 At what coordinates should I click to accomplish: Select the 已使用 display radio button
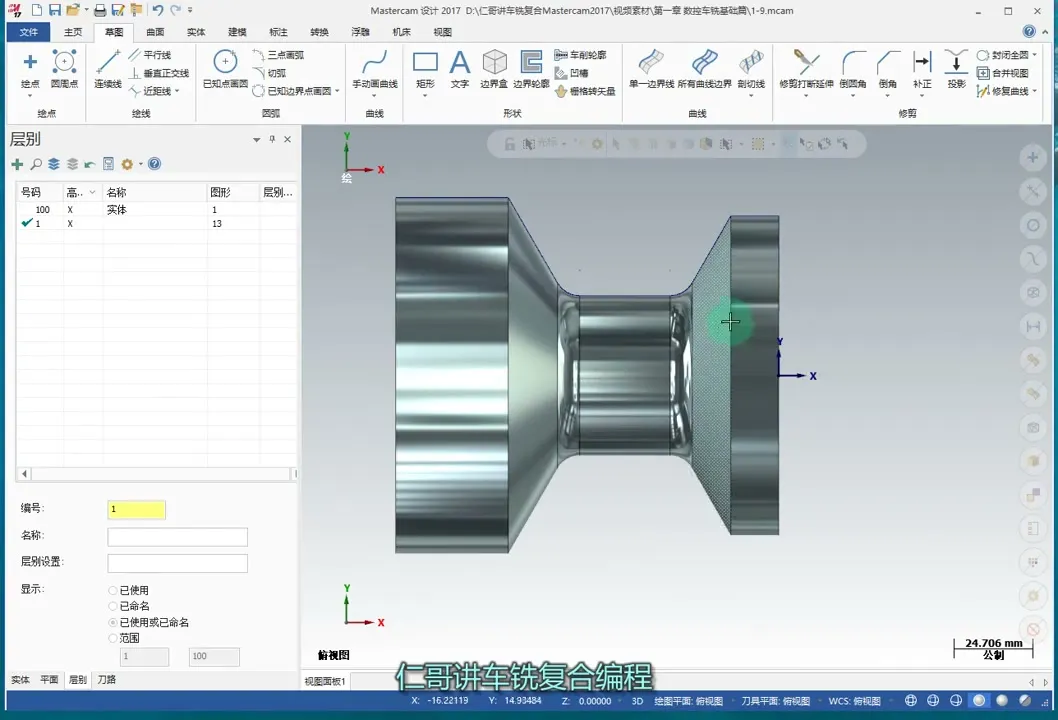tap(113, 591)
